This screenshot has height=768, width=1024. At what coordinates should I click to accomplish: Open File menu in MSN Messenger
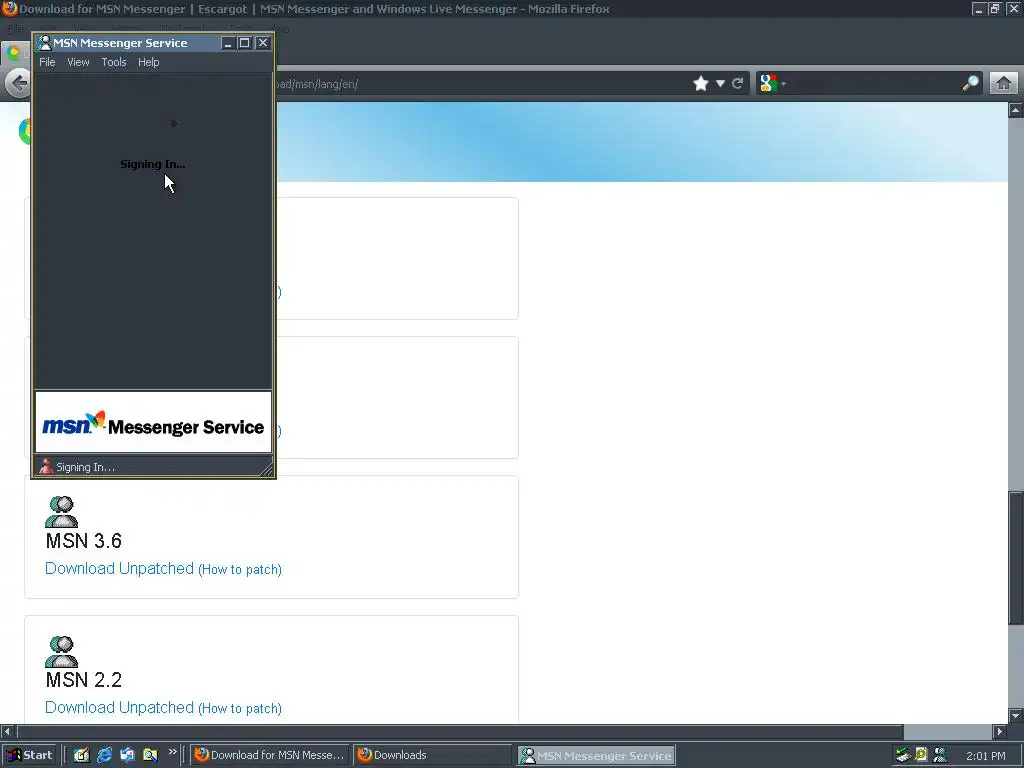pyautogui.click(x=47, y=62)
